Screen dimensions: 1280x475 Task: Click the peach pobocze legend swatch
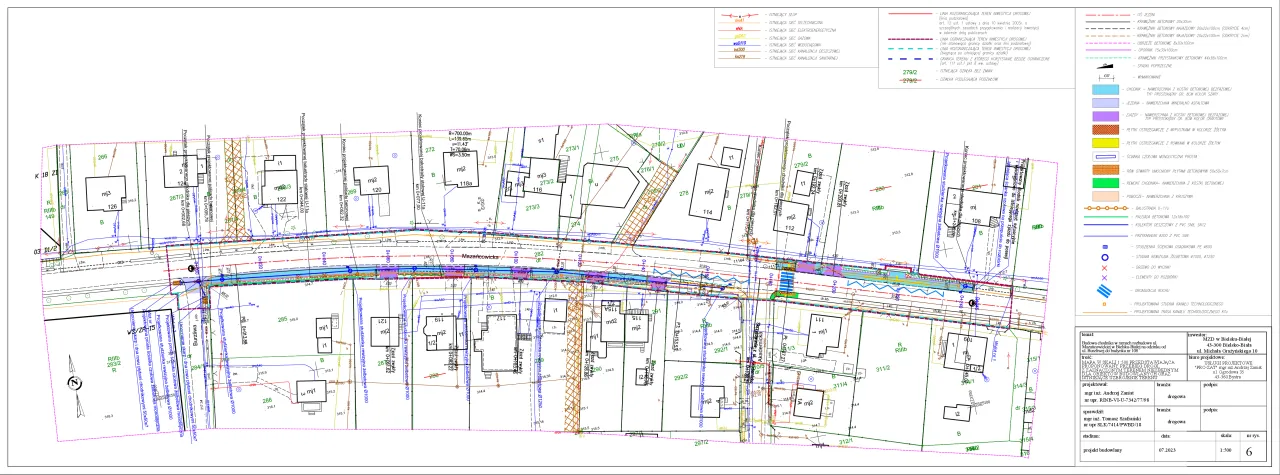1105,195
